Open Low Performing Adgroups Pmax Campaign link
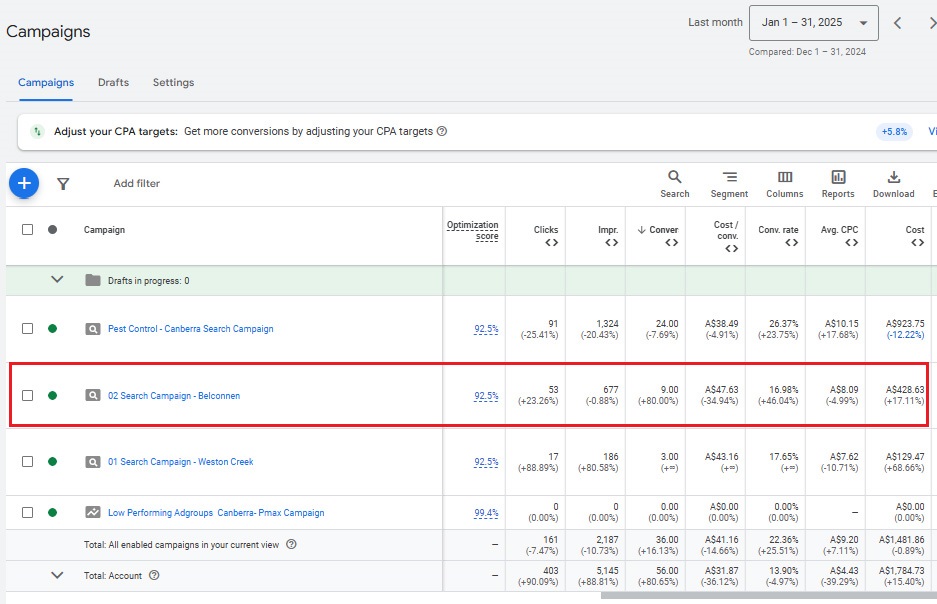The image size is (937, 604). point(216,513)
